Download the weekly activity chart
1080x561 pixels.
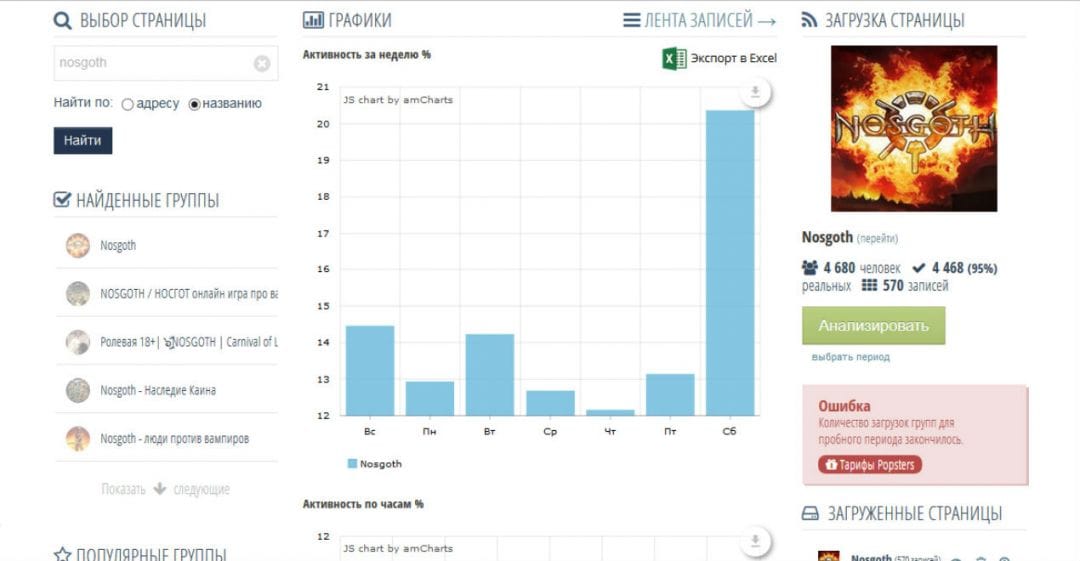click(x=756, y=92)
